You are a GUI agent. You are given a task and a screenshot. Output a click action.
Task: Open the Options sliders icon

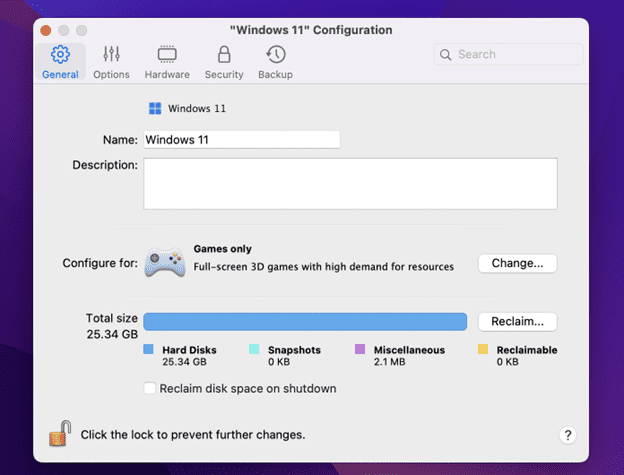click(x=111, y=54)
